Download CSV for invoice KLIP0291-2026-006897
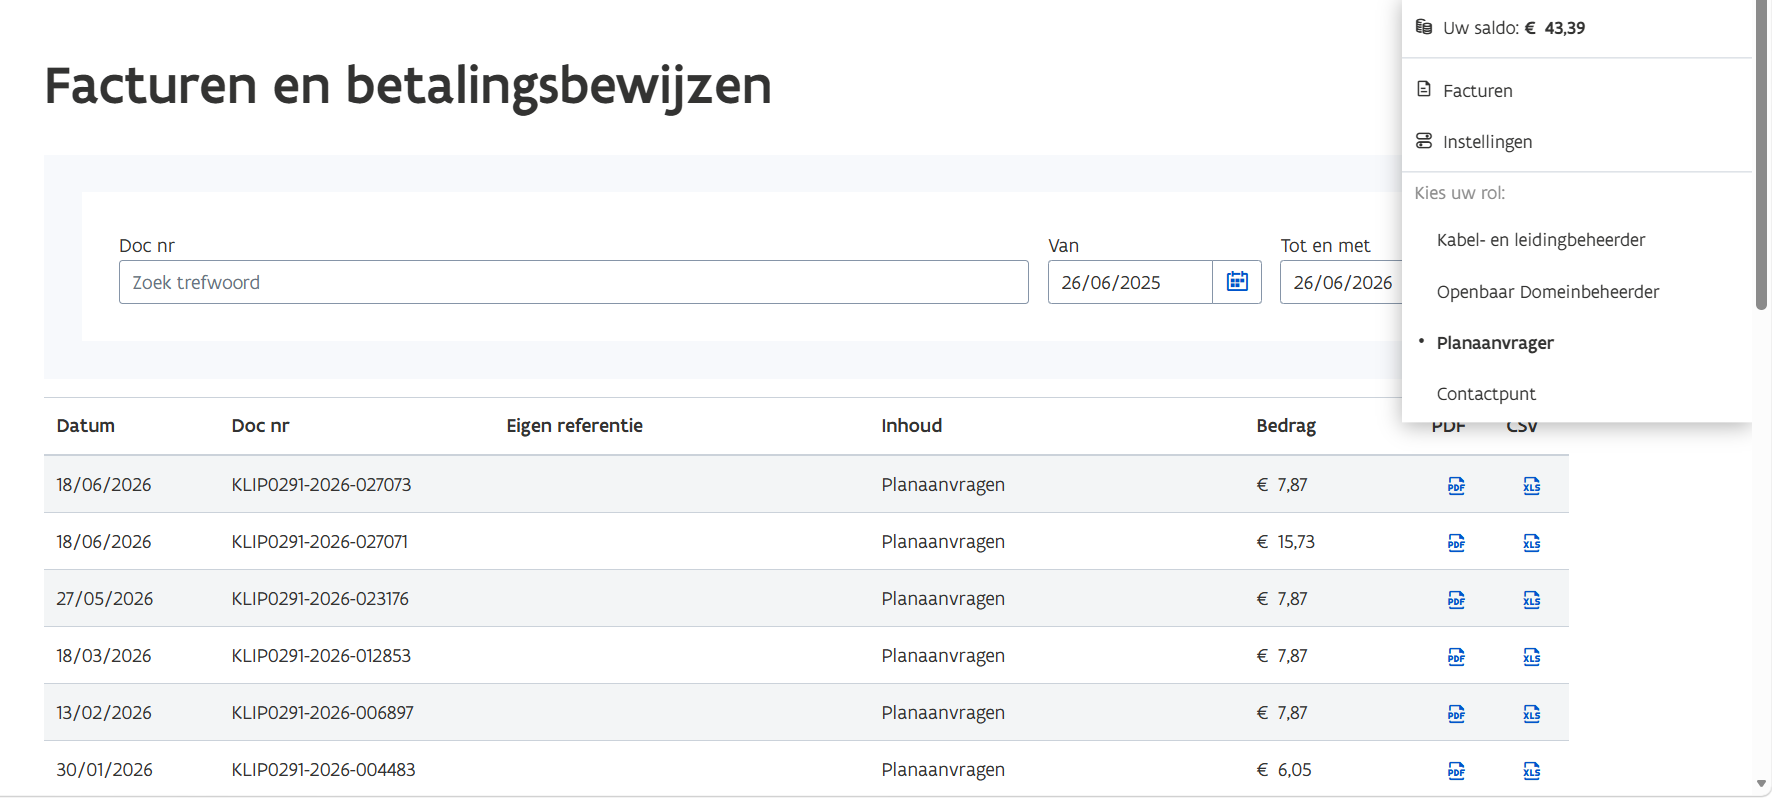1776x800 pixels. tap(1531, 714)
